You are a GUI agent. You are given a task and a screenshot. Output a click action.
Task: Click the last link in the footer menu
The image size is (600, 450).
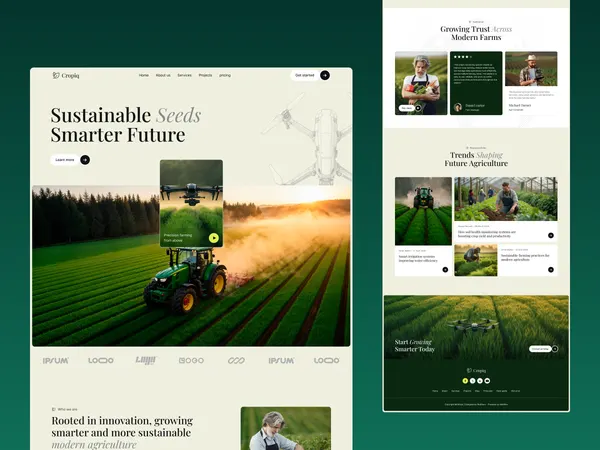(x=515, y=391)
